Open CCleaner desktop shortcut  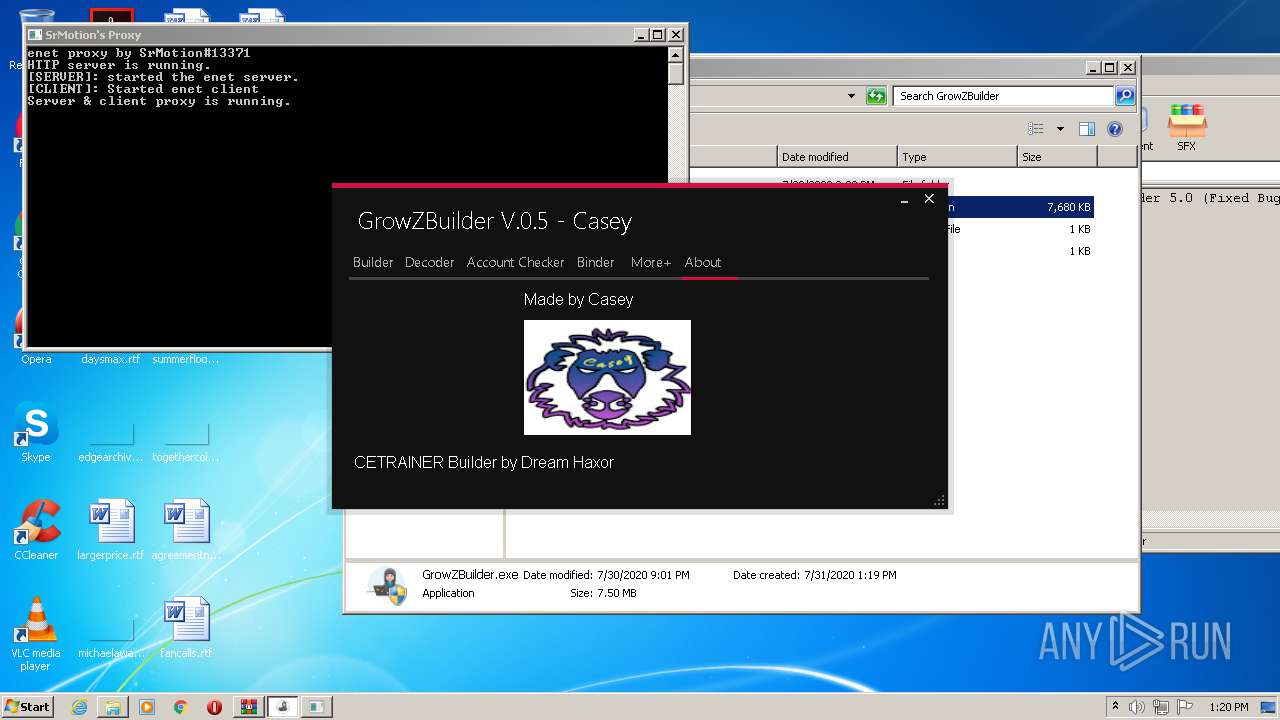pyautogui.click(x=36, y=531)
